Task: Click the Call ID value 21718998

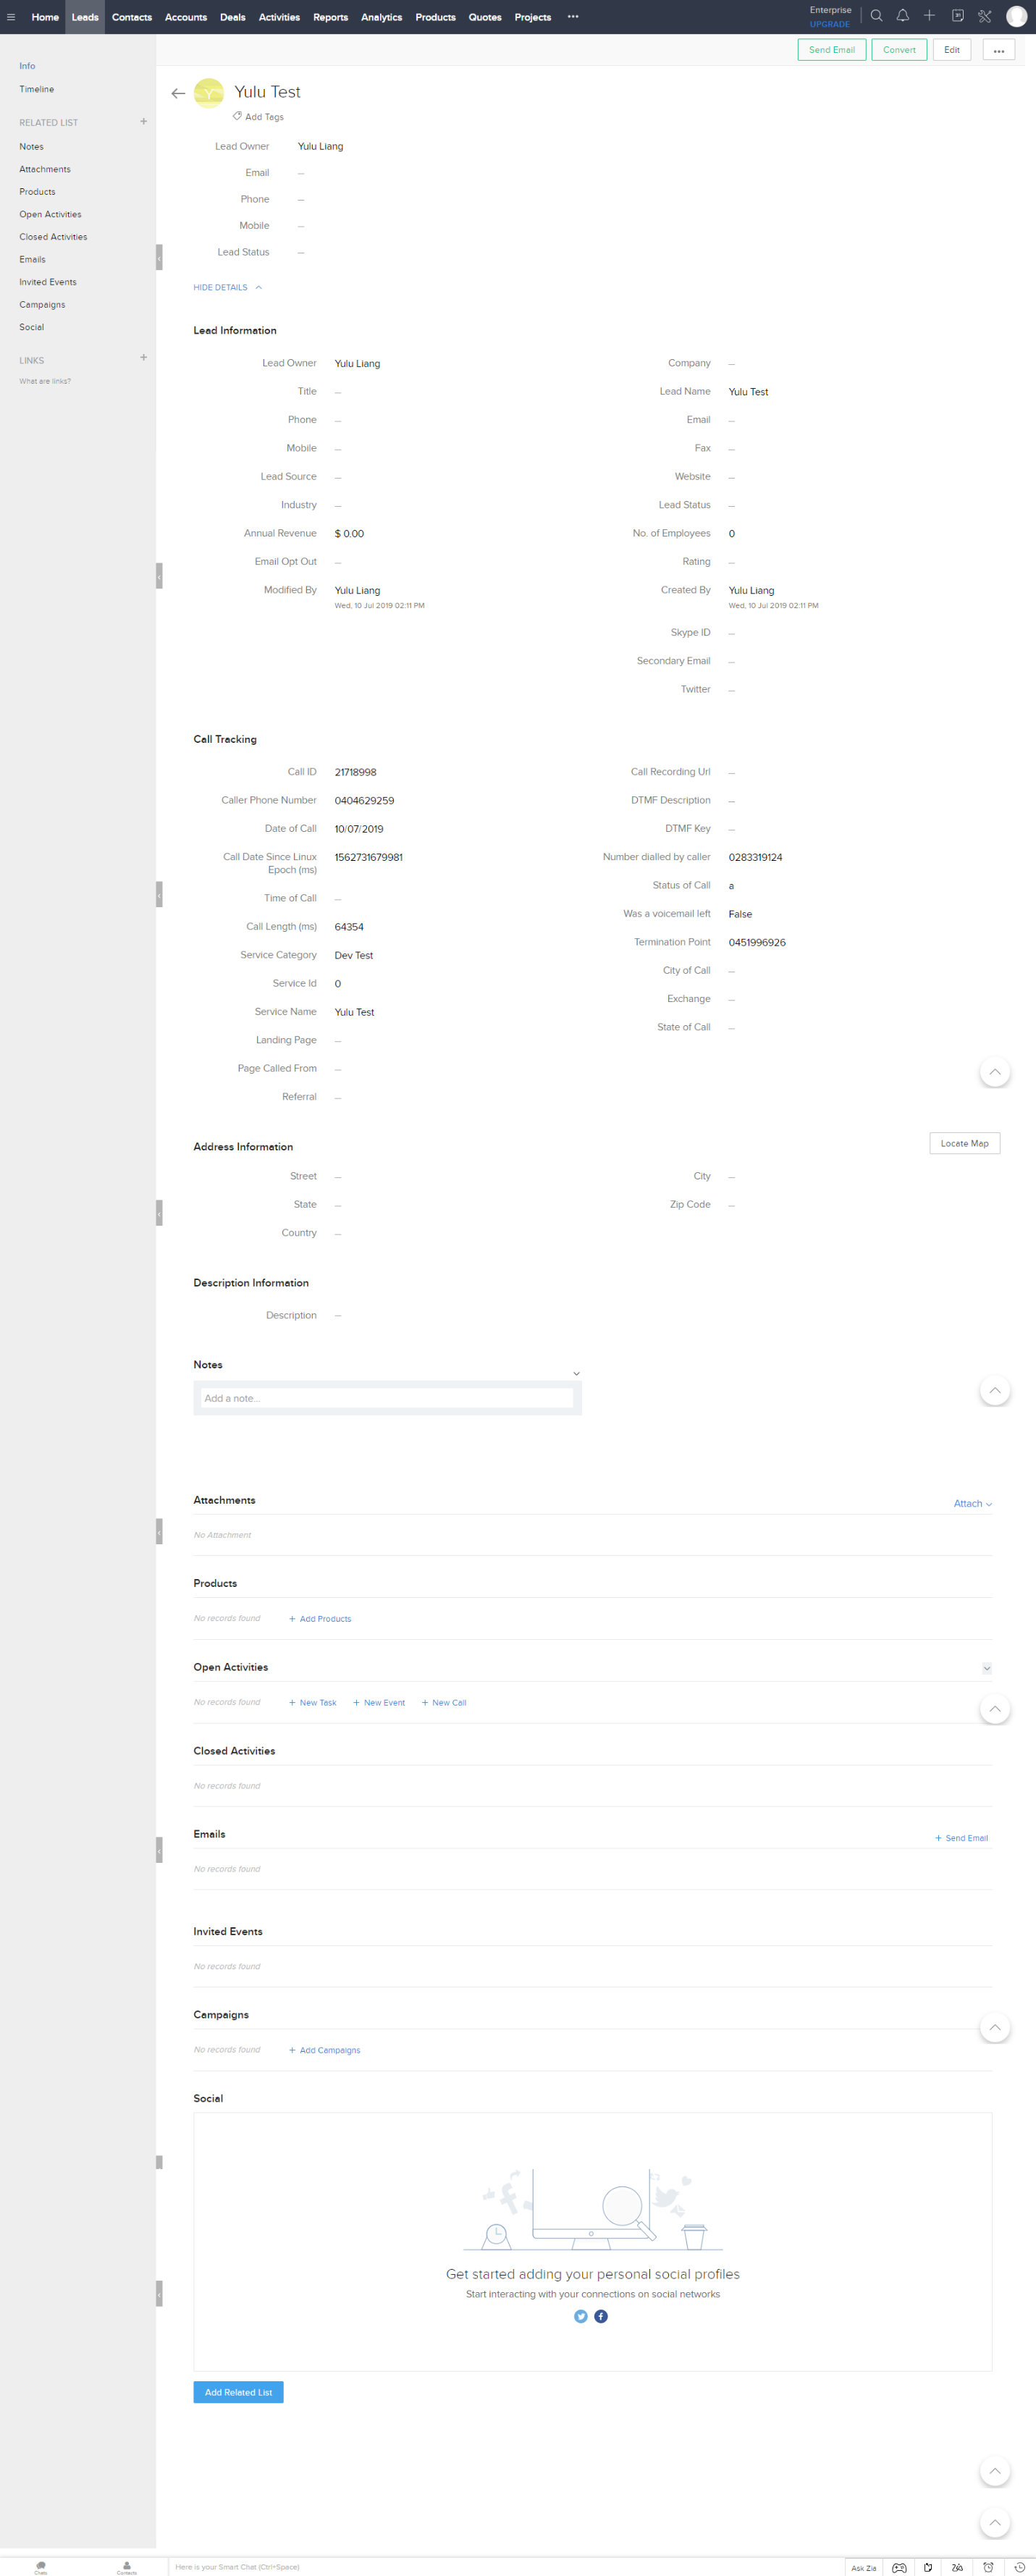Action: click(x=355, y=772)
